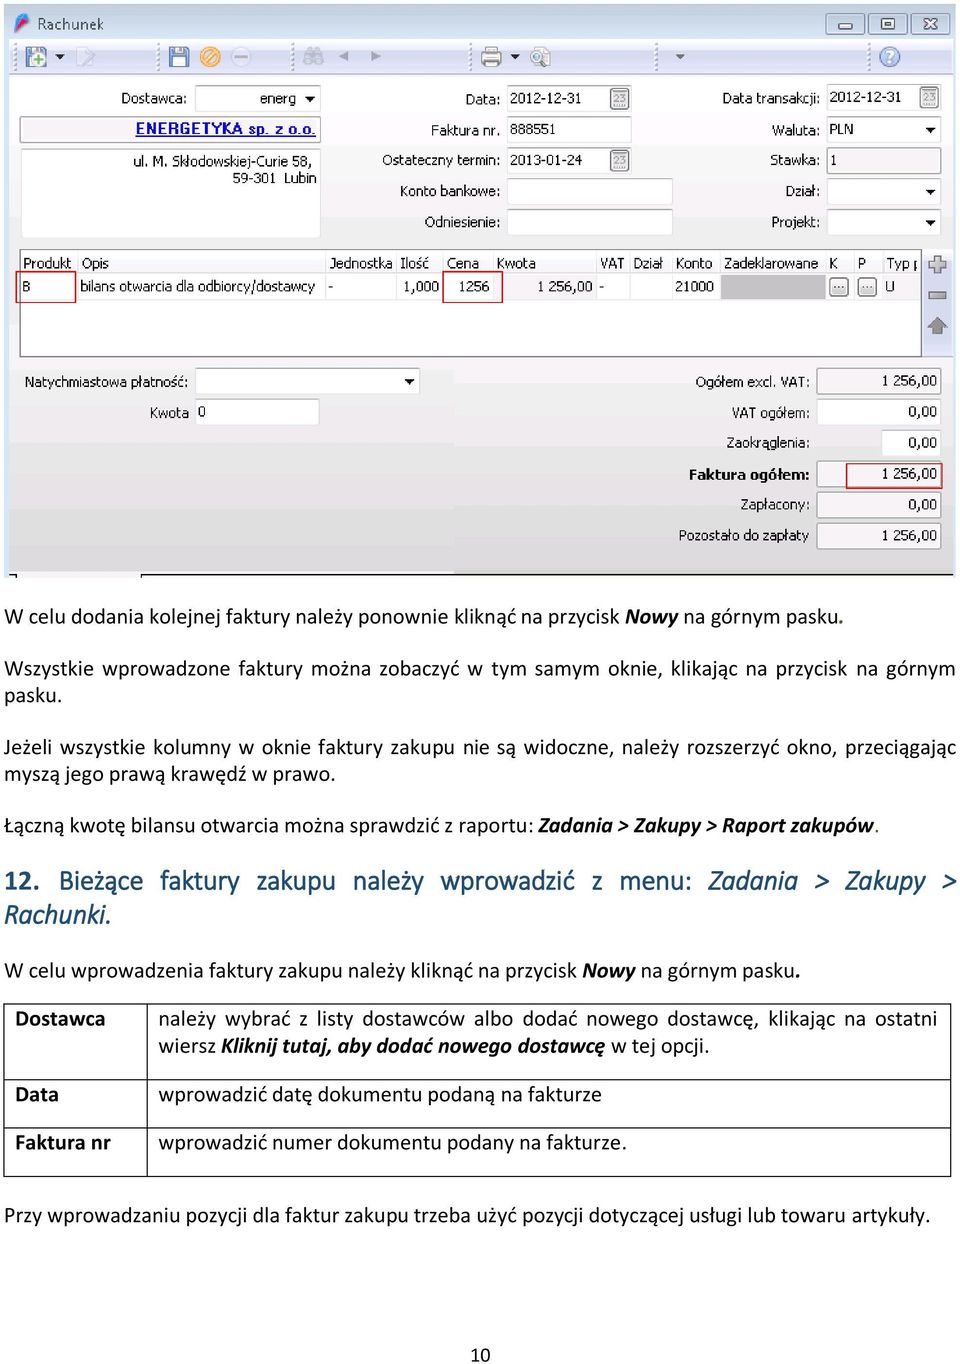Screen dimensions: 960x1364
Task: Move the row up with the arrow icon
Action: click(x=937, y=326)
